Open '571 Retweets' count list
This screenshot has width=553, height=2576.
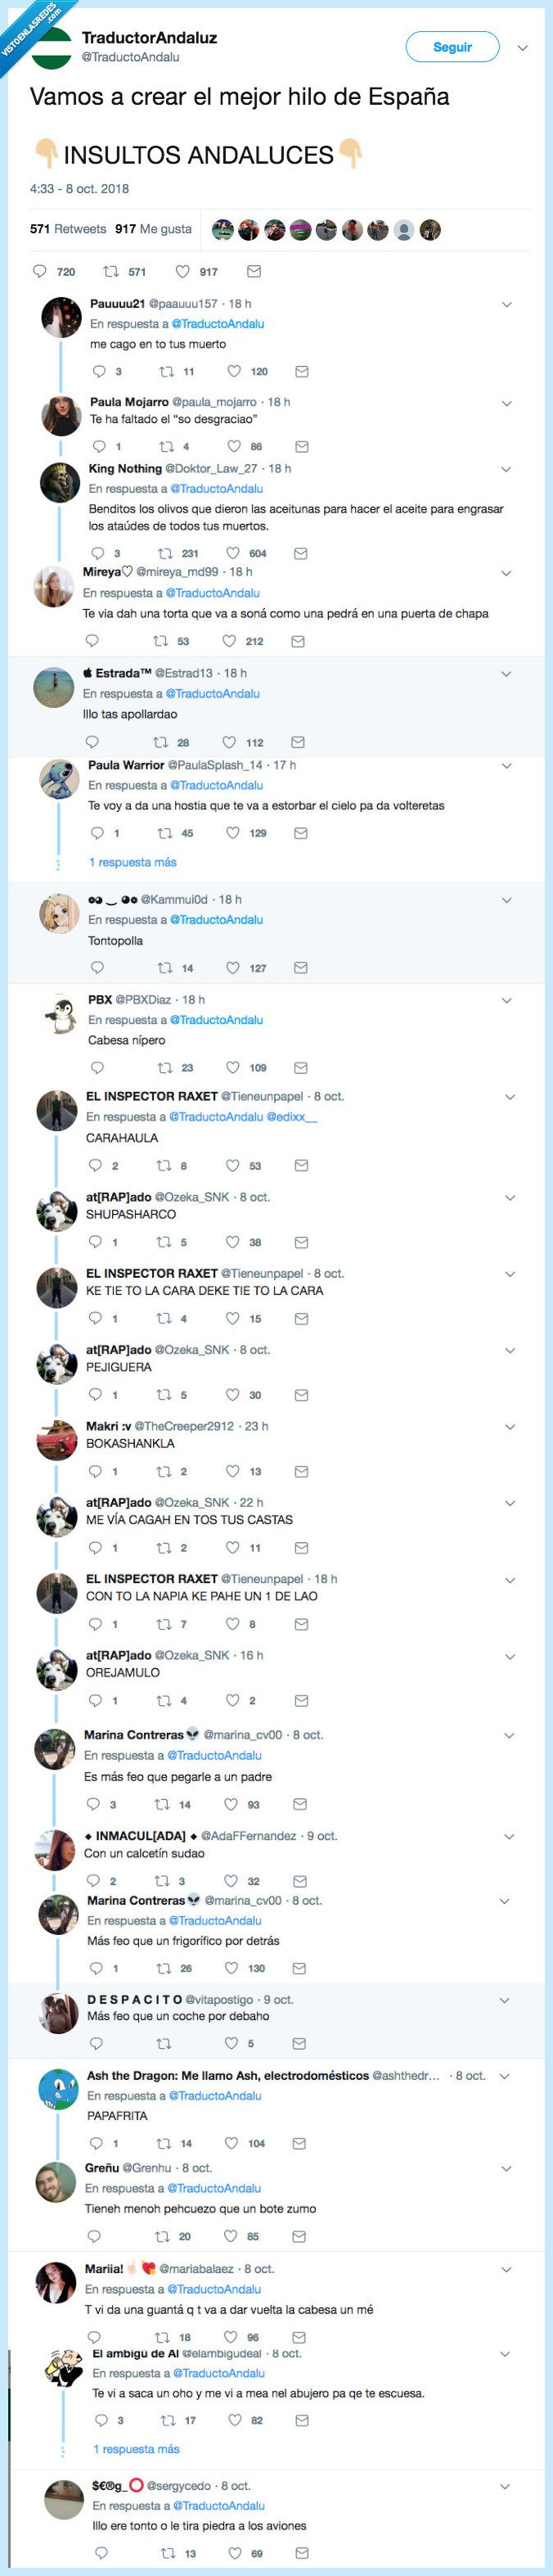coord(68,229)
